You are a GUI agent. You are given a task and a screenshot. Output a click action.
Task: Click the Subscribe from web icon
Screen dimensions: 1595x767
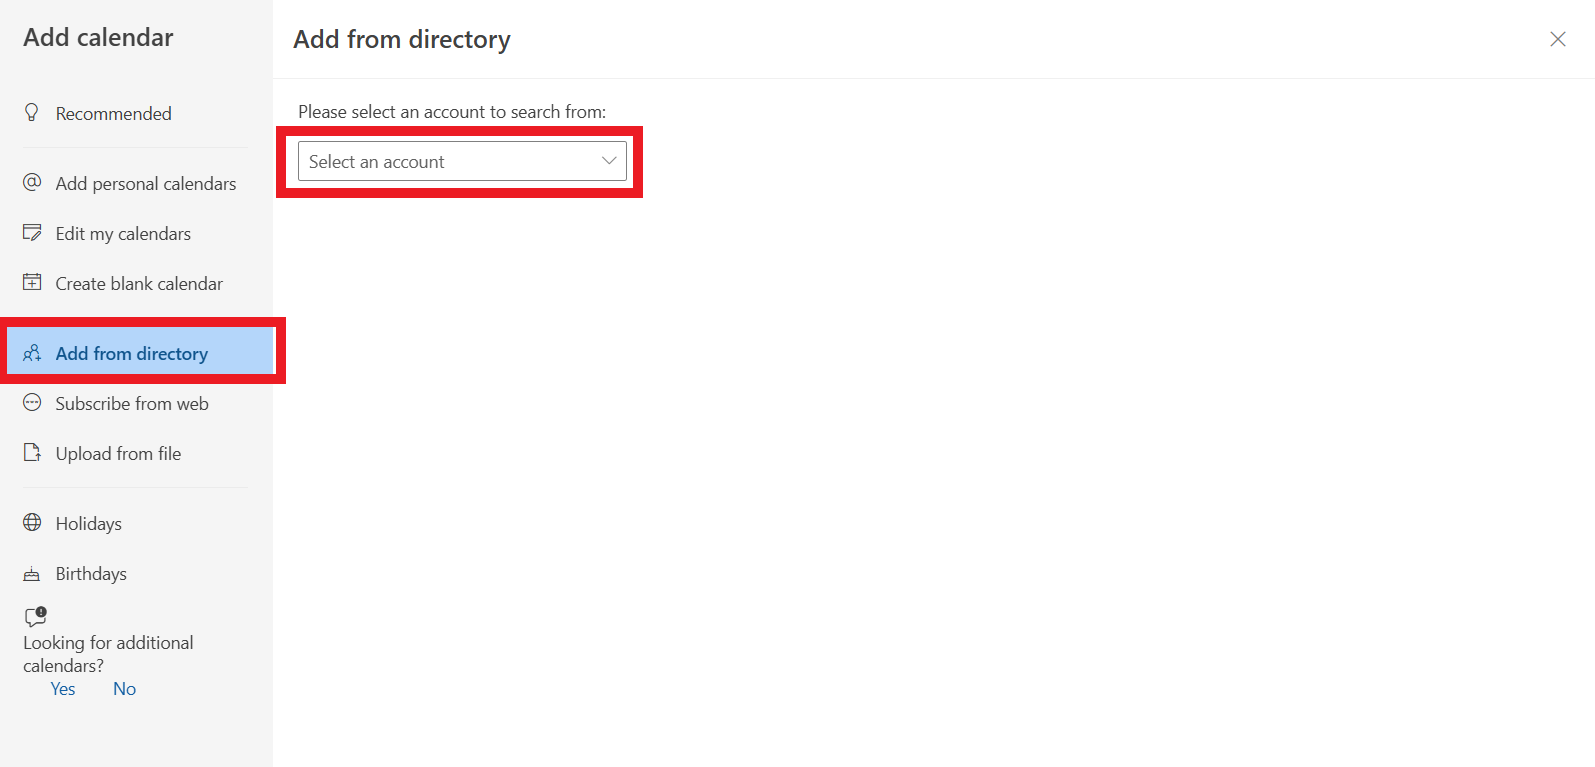click(x=32, y=402)
